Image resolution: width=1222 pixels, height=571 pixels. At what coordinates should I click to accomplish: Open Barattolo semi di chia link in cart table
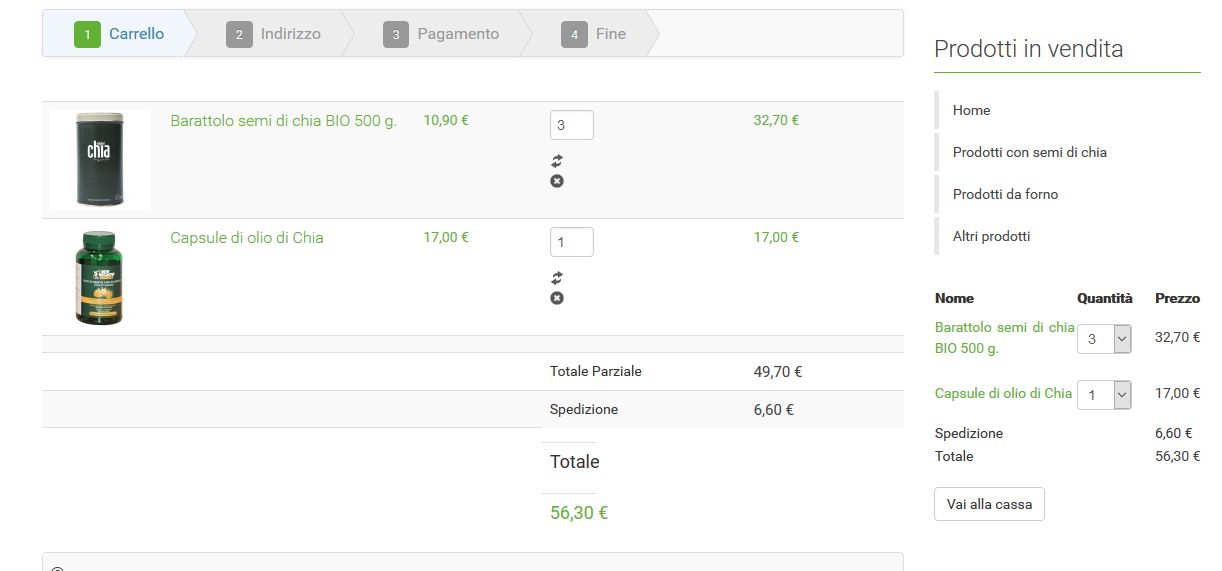click(x=283, y=121)
